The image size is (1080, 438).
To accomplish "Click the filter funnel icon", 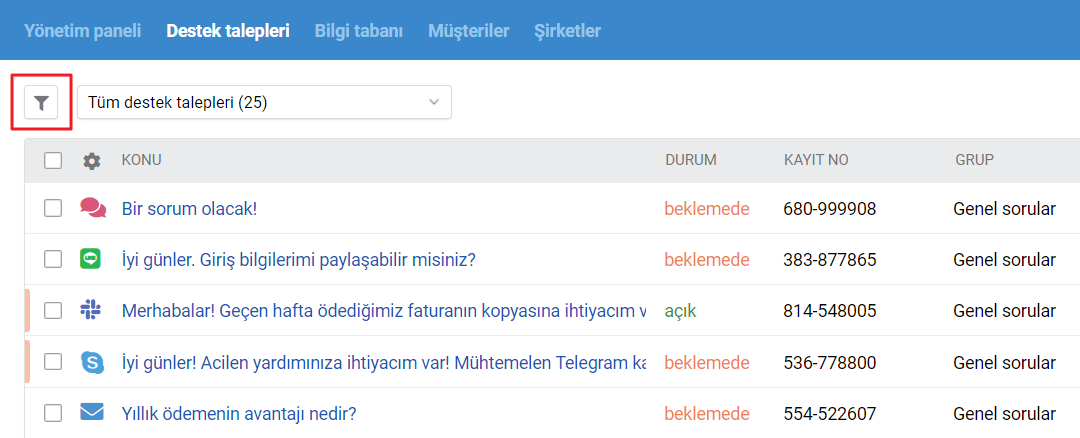I will pos(41,102).
